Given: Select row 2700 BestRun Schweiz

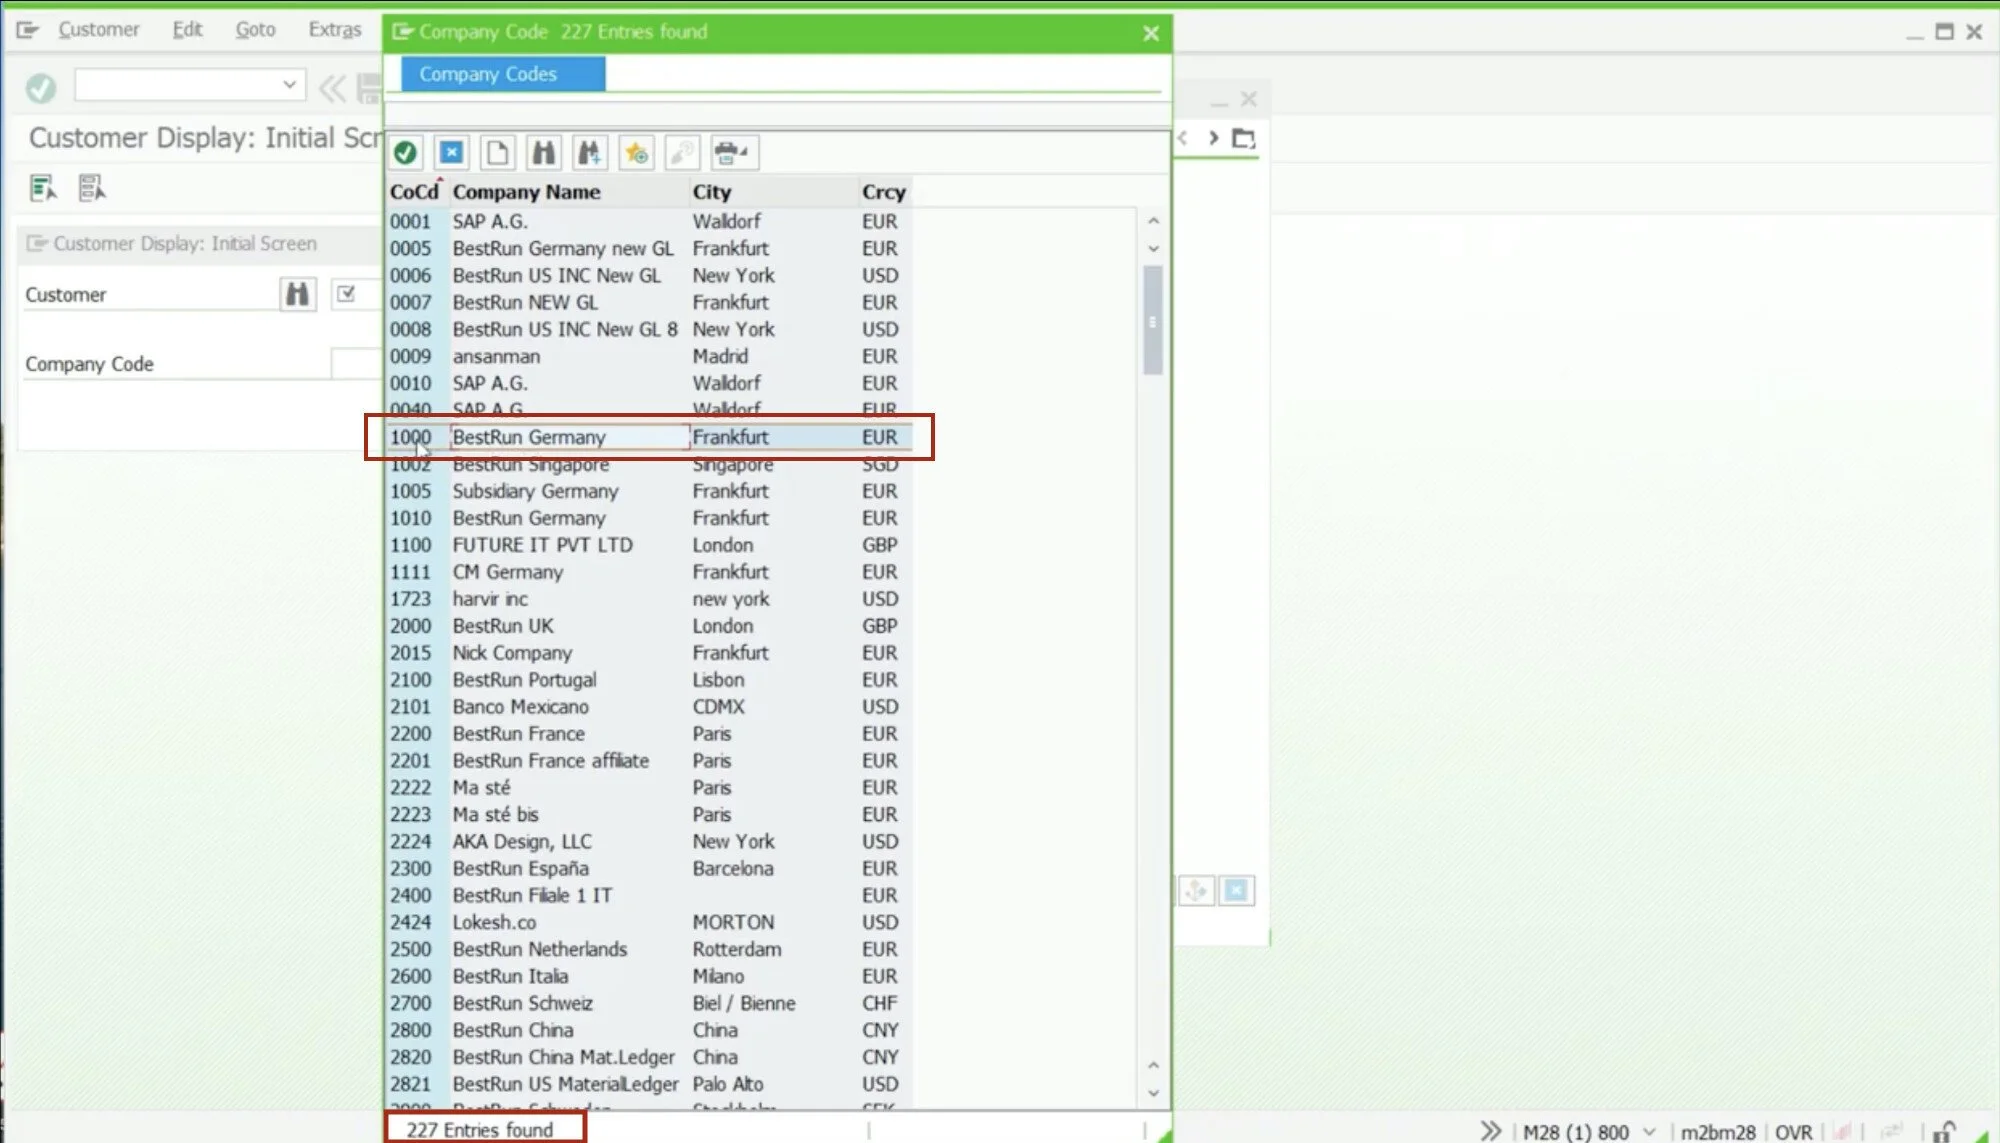Looking at the screenshot, I should coord(649,1004).
